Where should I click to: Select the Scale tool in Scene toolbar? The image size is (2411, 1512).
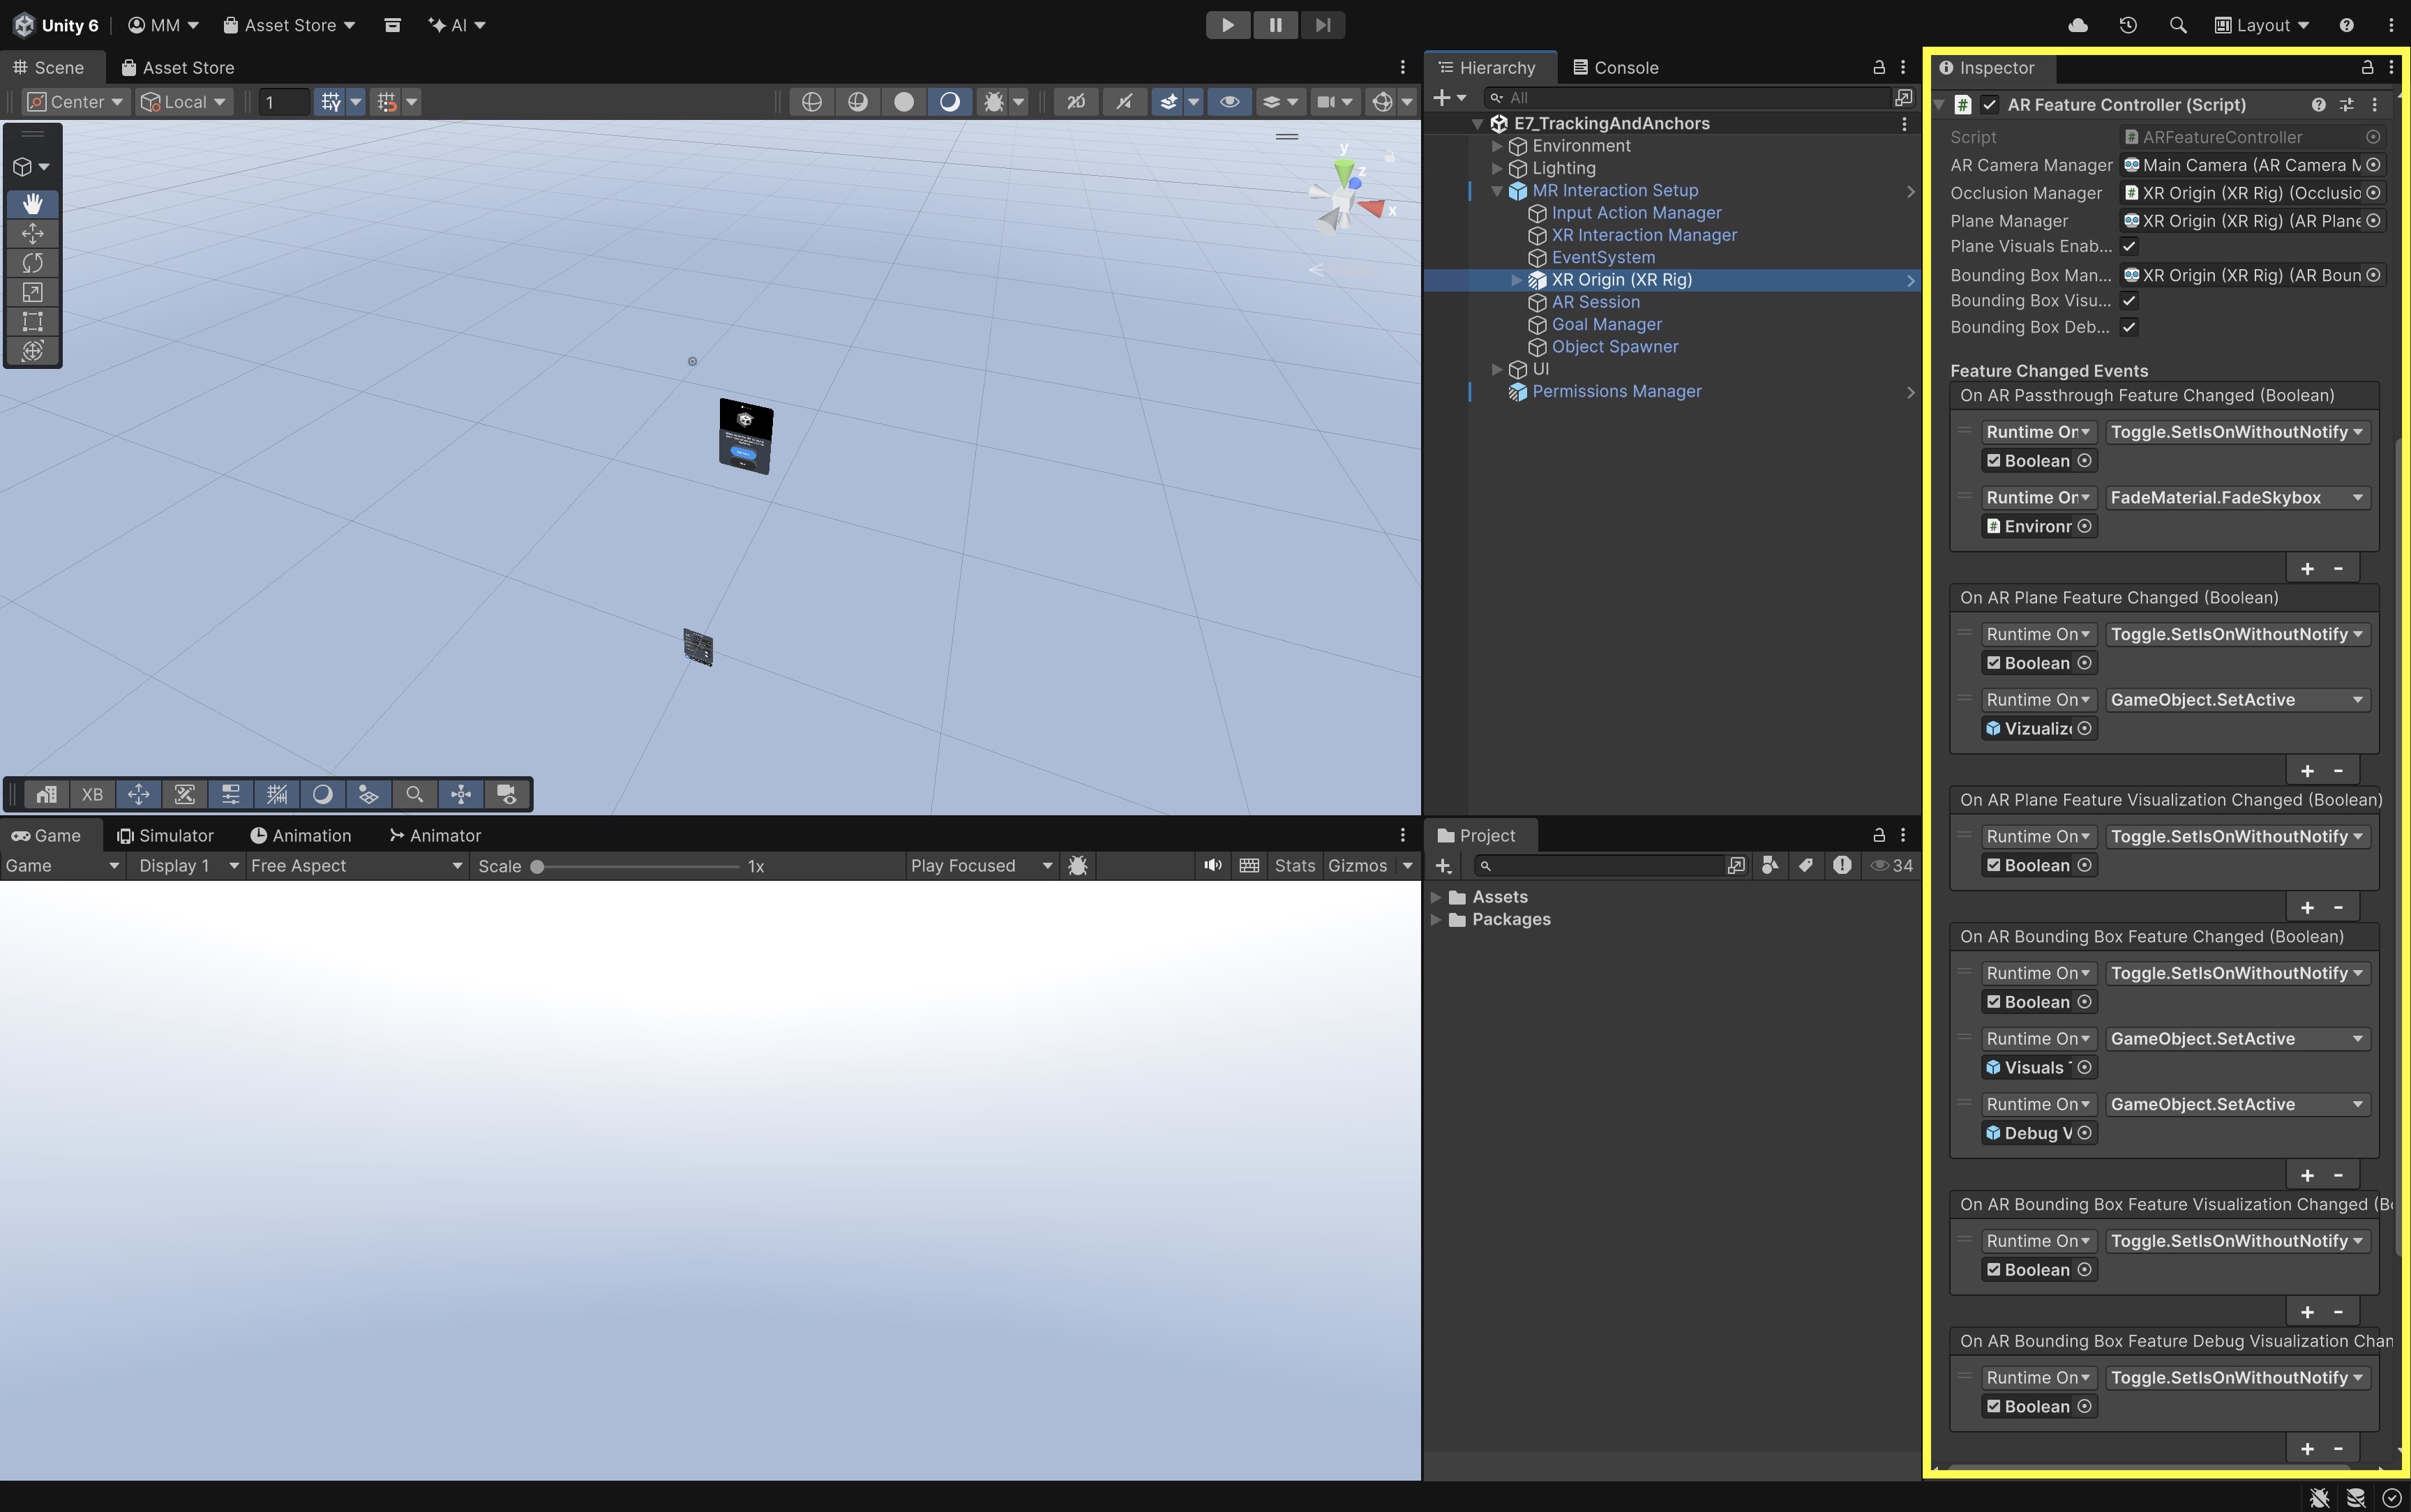click(x=32, y=292)
